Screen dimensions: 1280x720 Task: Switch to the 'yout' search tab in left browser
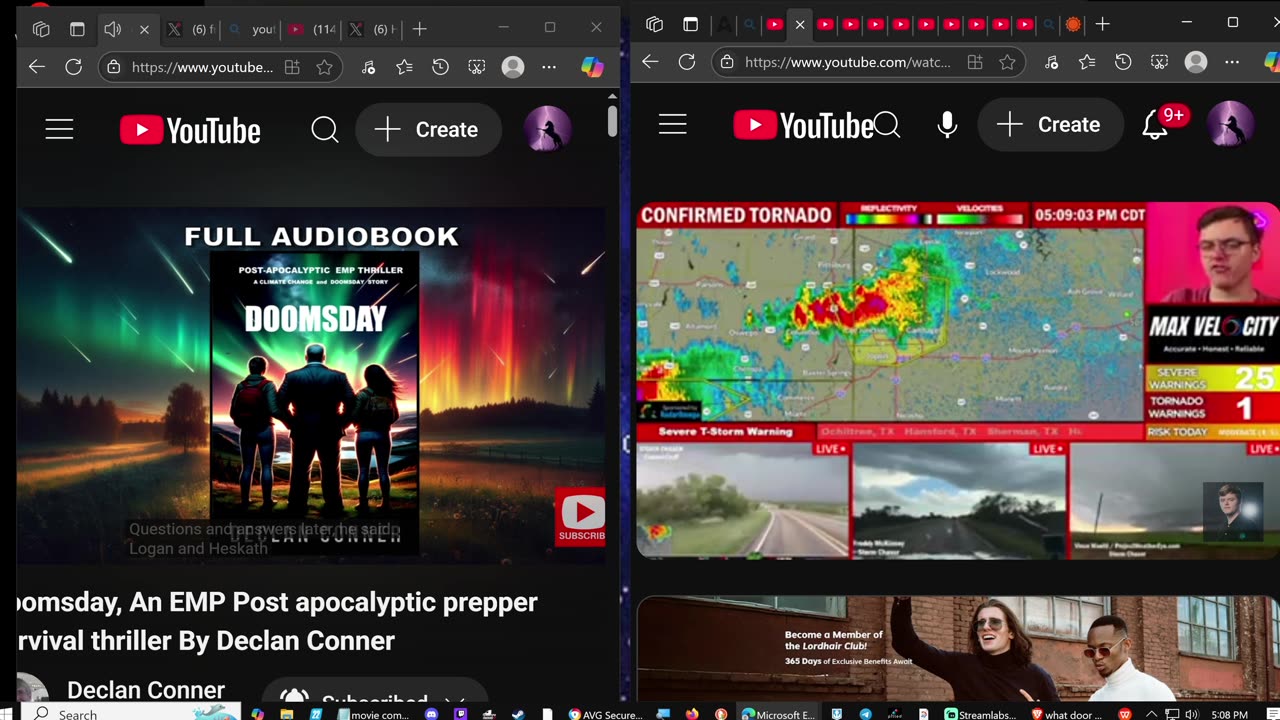click(252, 29)
